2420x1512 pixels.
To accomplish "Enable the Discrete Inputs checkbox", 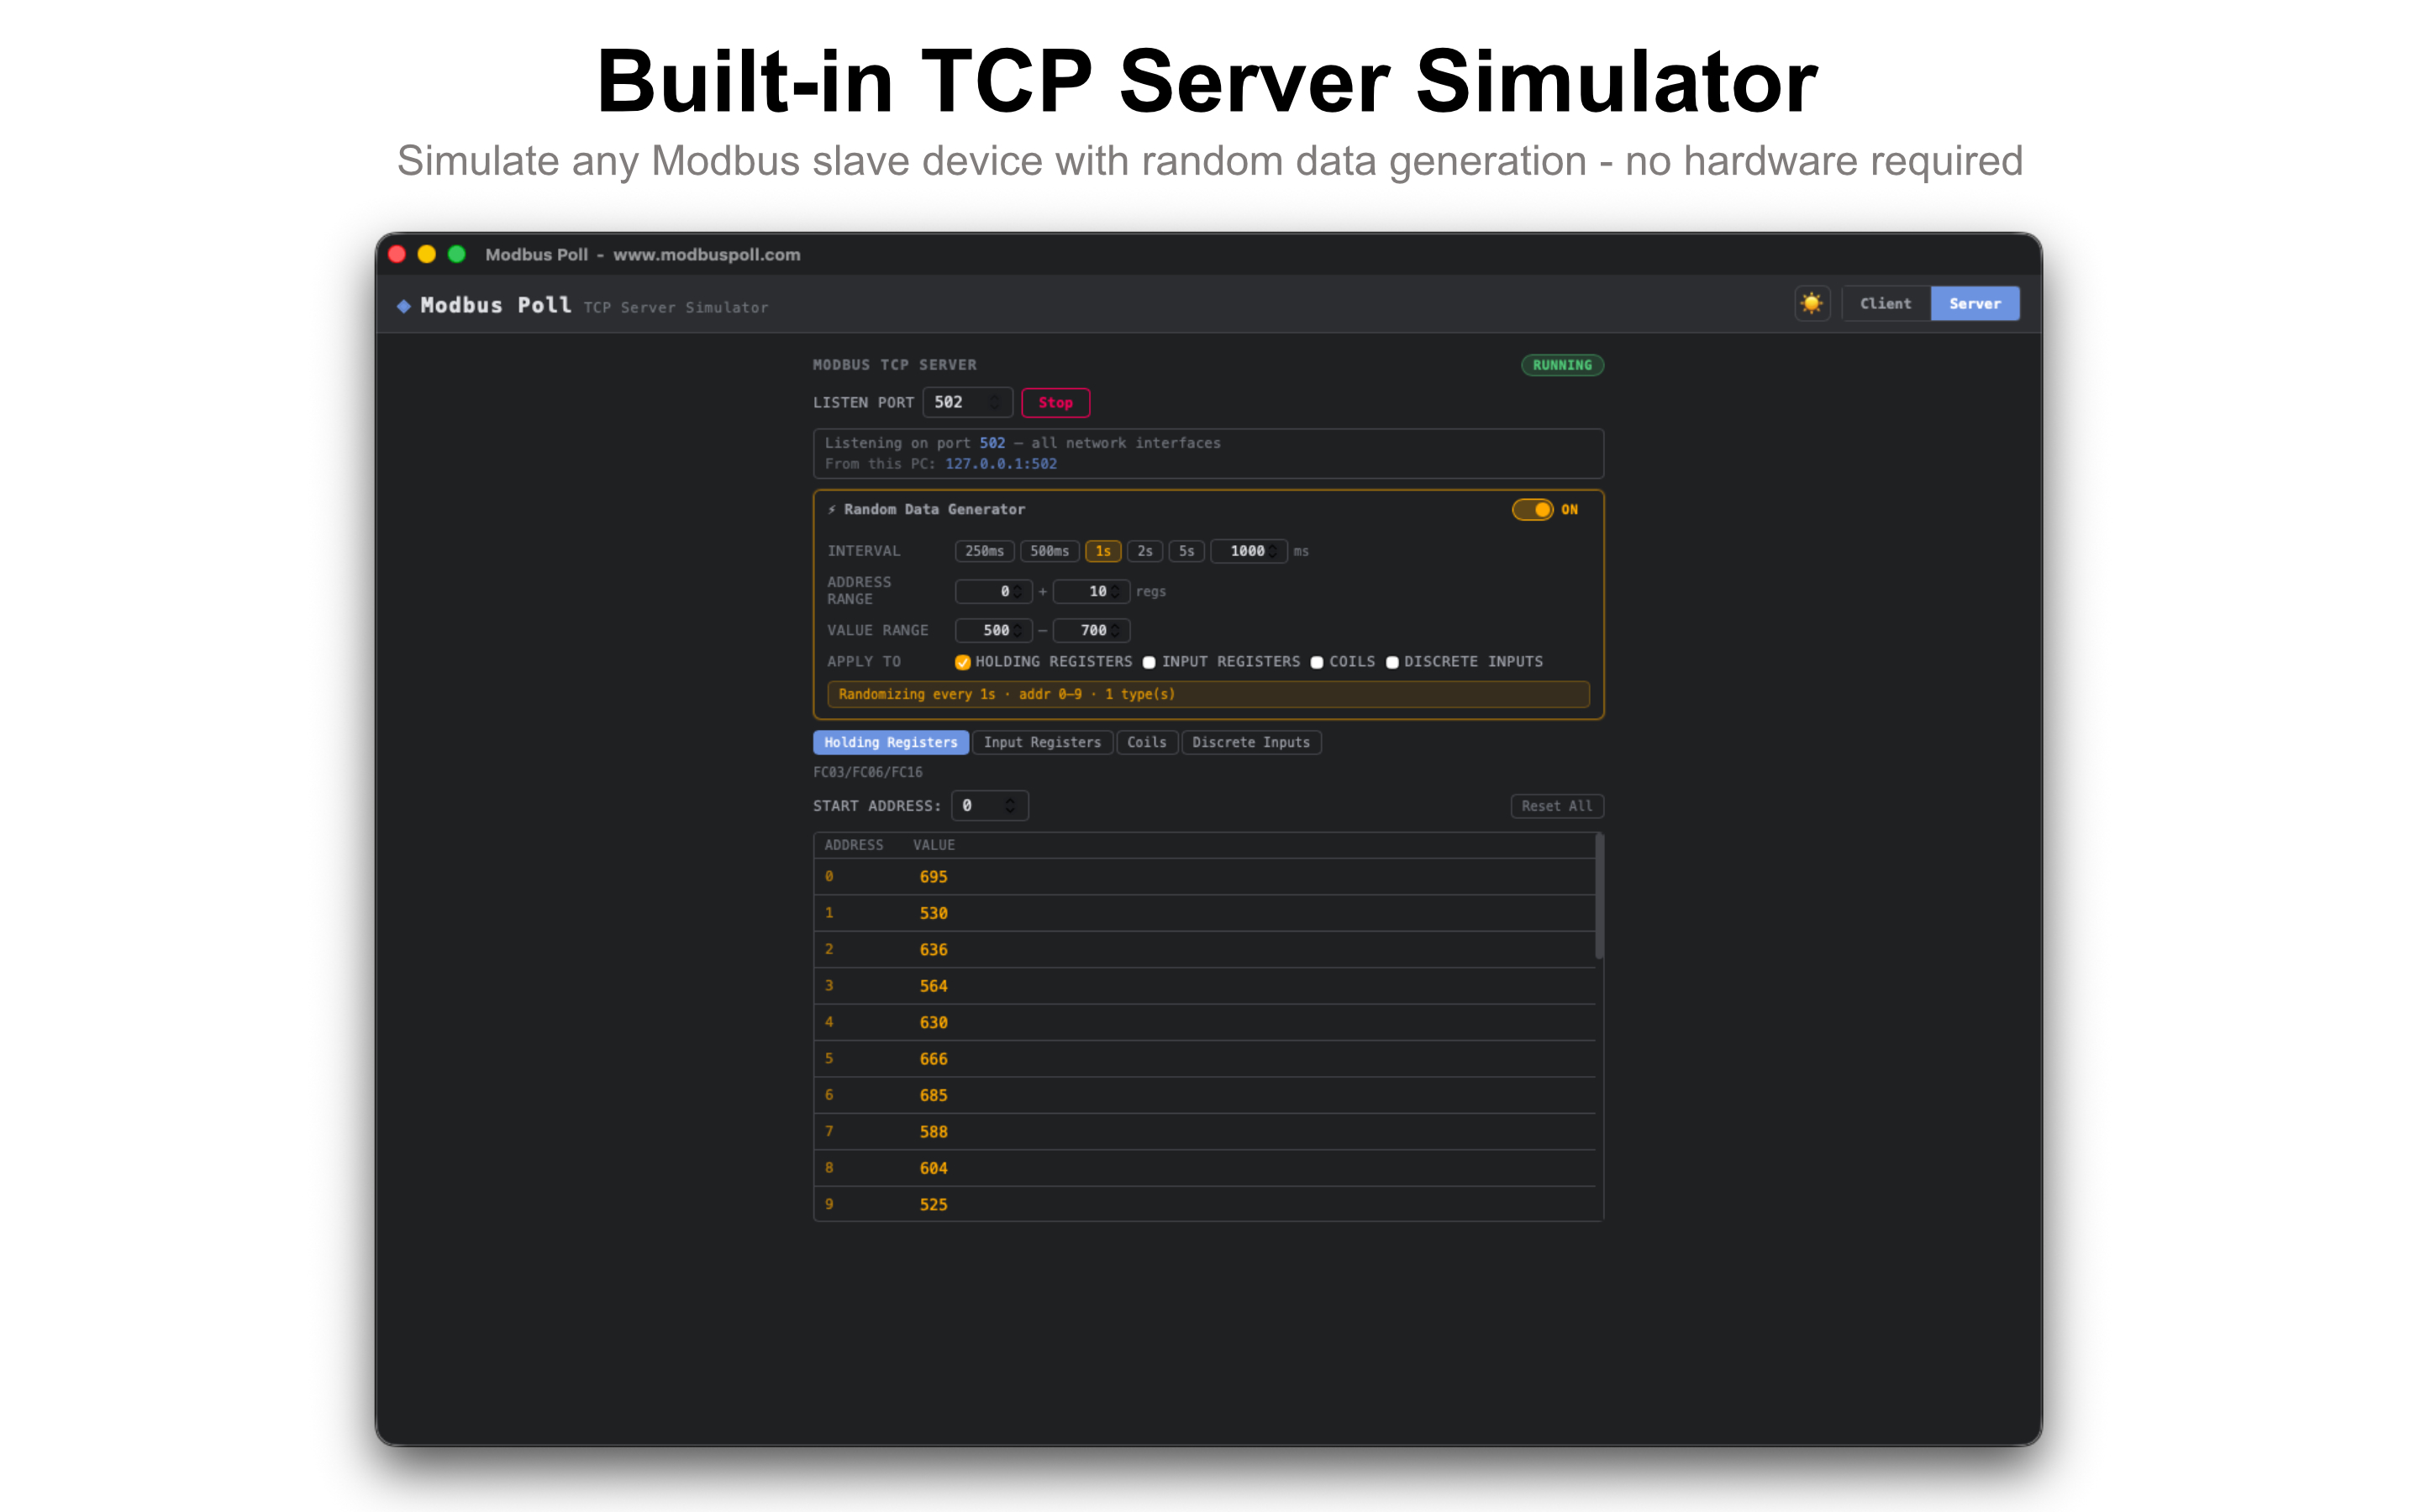I will [1392, 663].
